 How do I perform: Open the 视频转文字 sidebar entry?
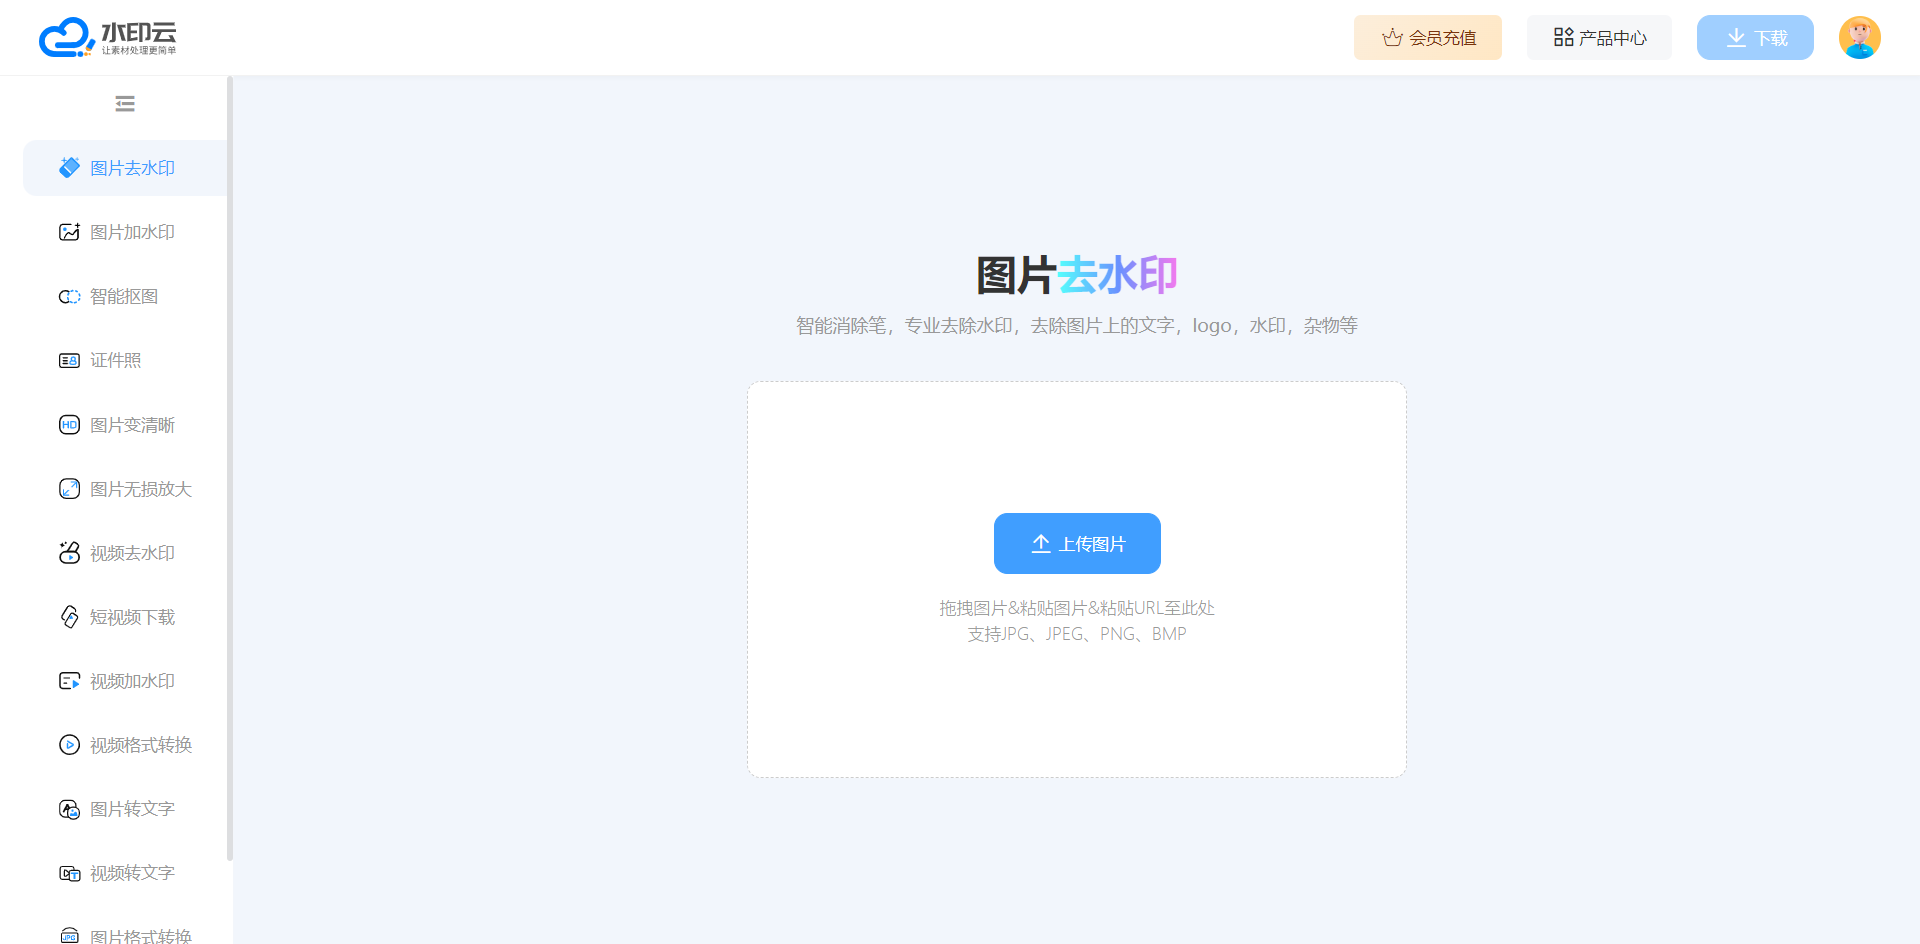132,873
